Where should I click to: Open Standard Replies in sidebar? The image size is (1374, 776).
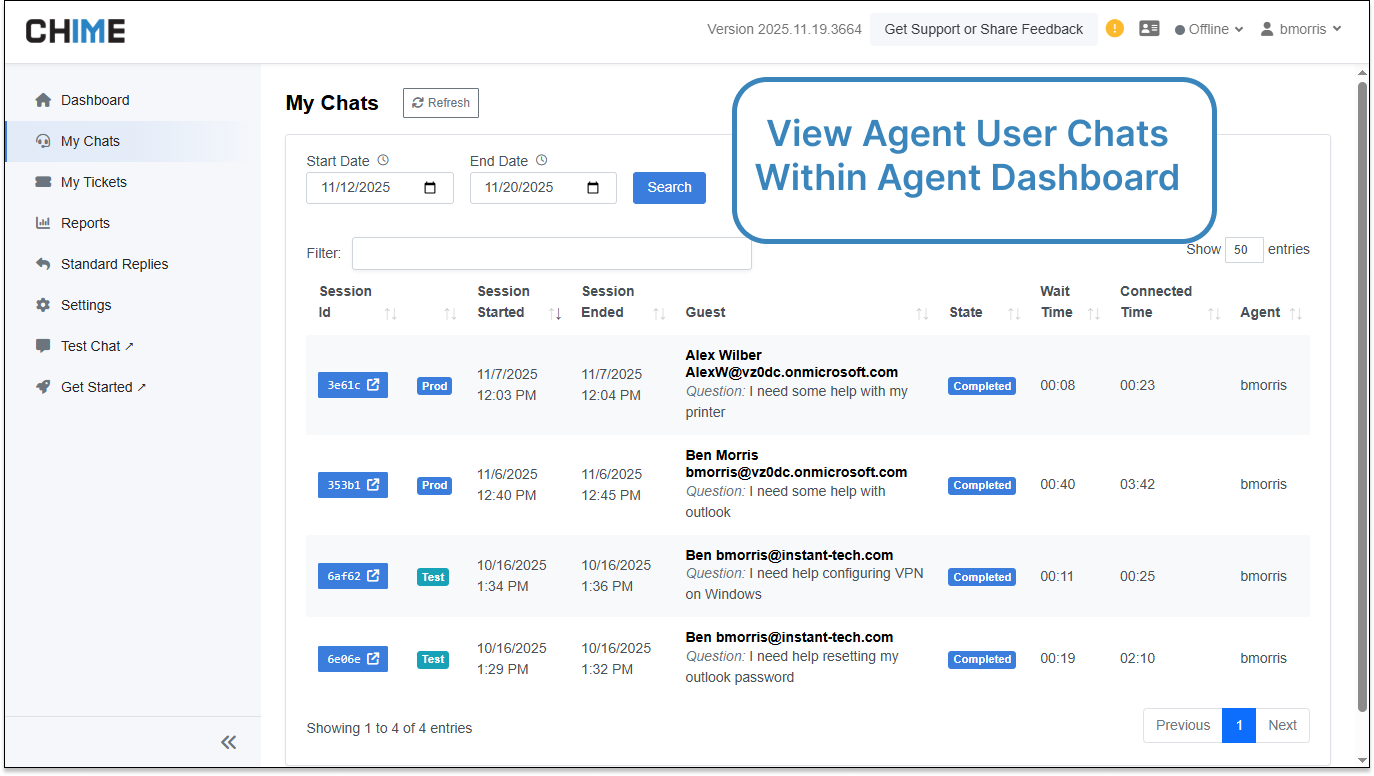click(114, 264)
